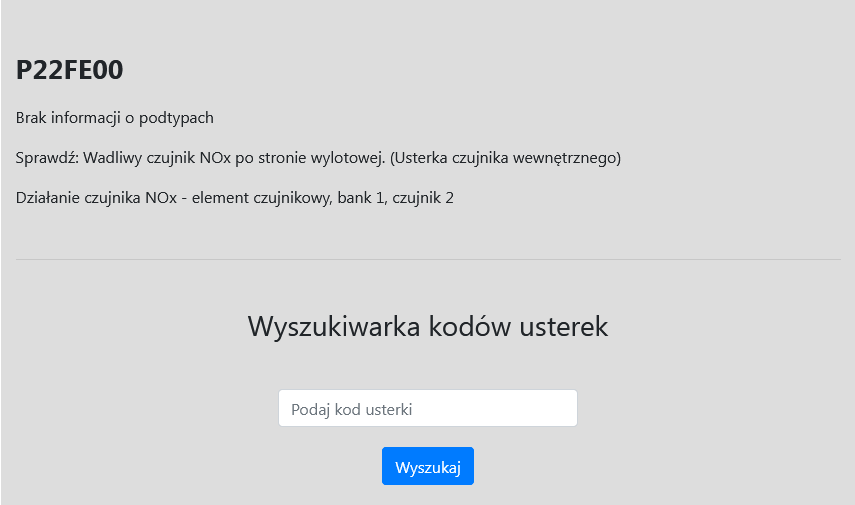Screen dimensions: 855x505
Task: Click the word "Sprawdź:" starting the description
Action: click(47, 158)
